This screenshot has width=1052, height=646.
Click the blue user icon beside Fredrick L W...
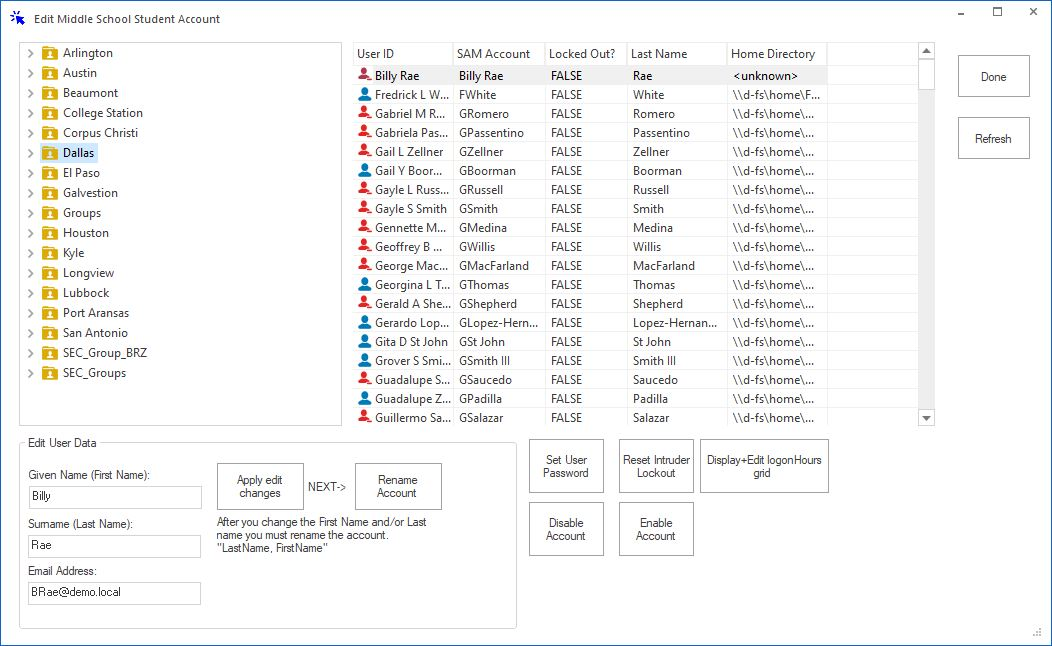click(364, 95)
